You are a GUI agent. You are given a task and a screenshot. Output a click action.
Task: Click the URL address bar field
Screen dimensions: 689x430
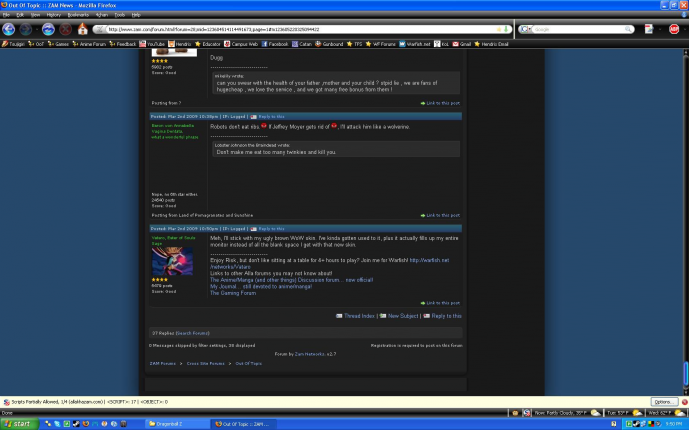[x=301, y=29]
